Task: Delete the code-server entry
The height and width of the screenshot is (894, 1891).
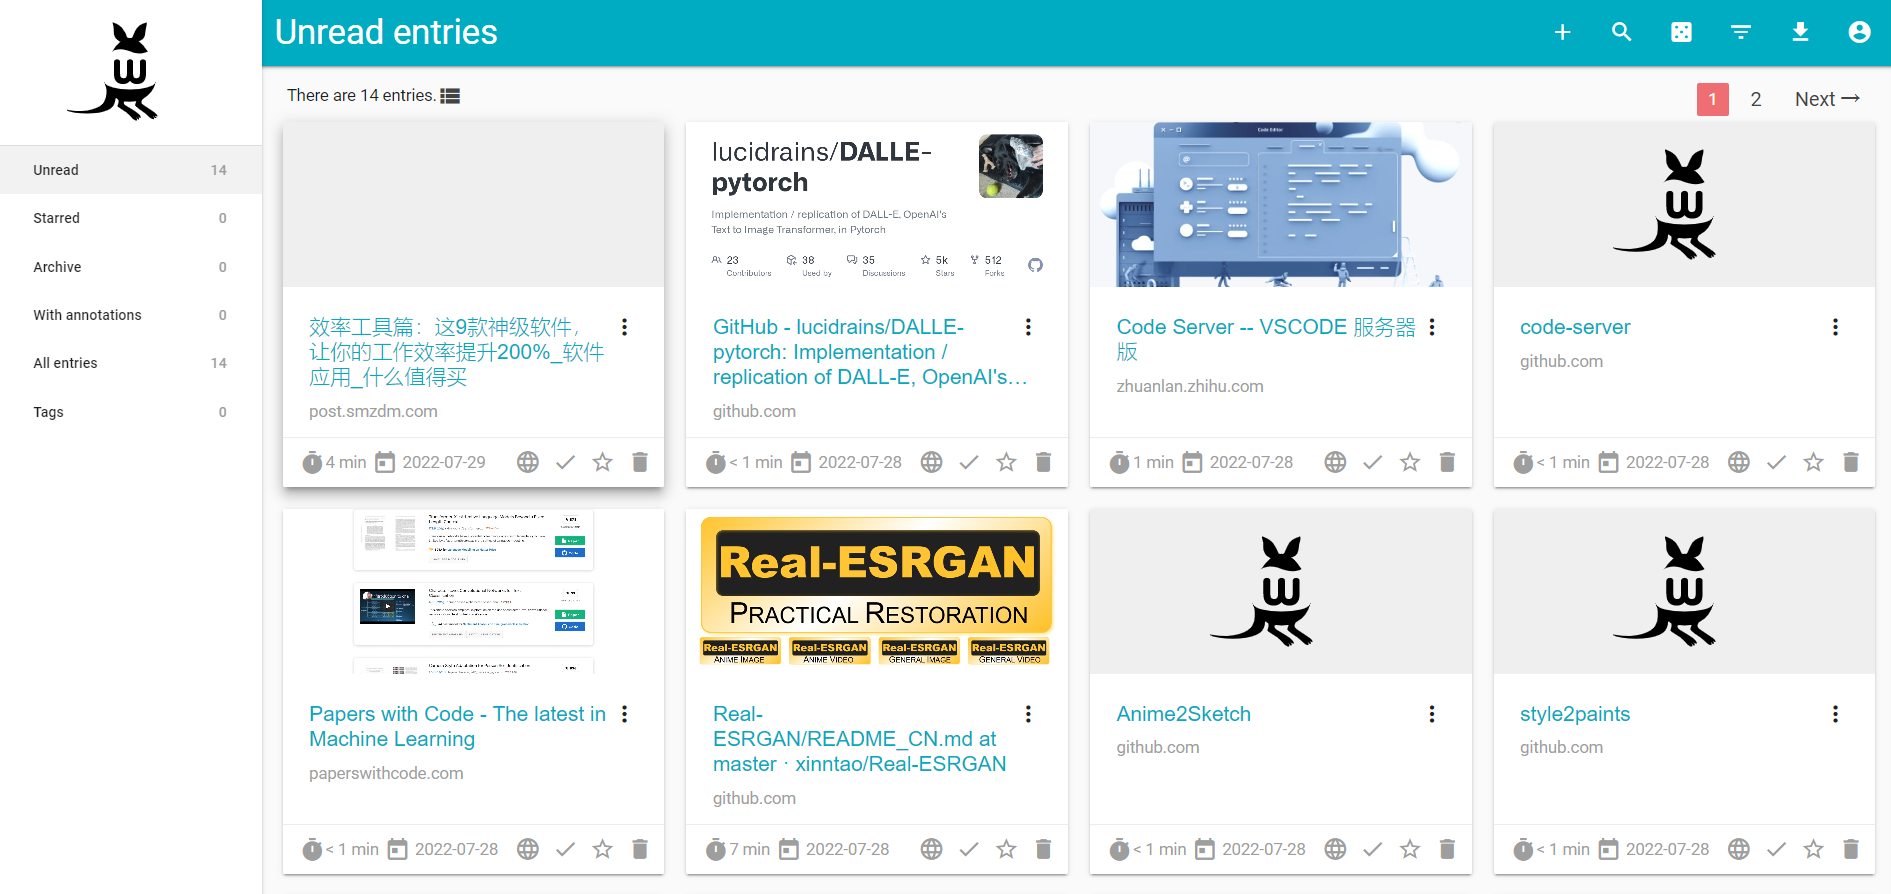Action: (x=1851, y=462)
